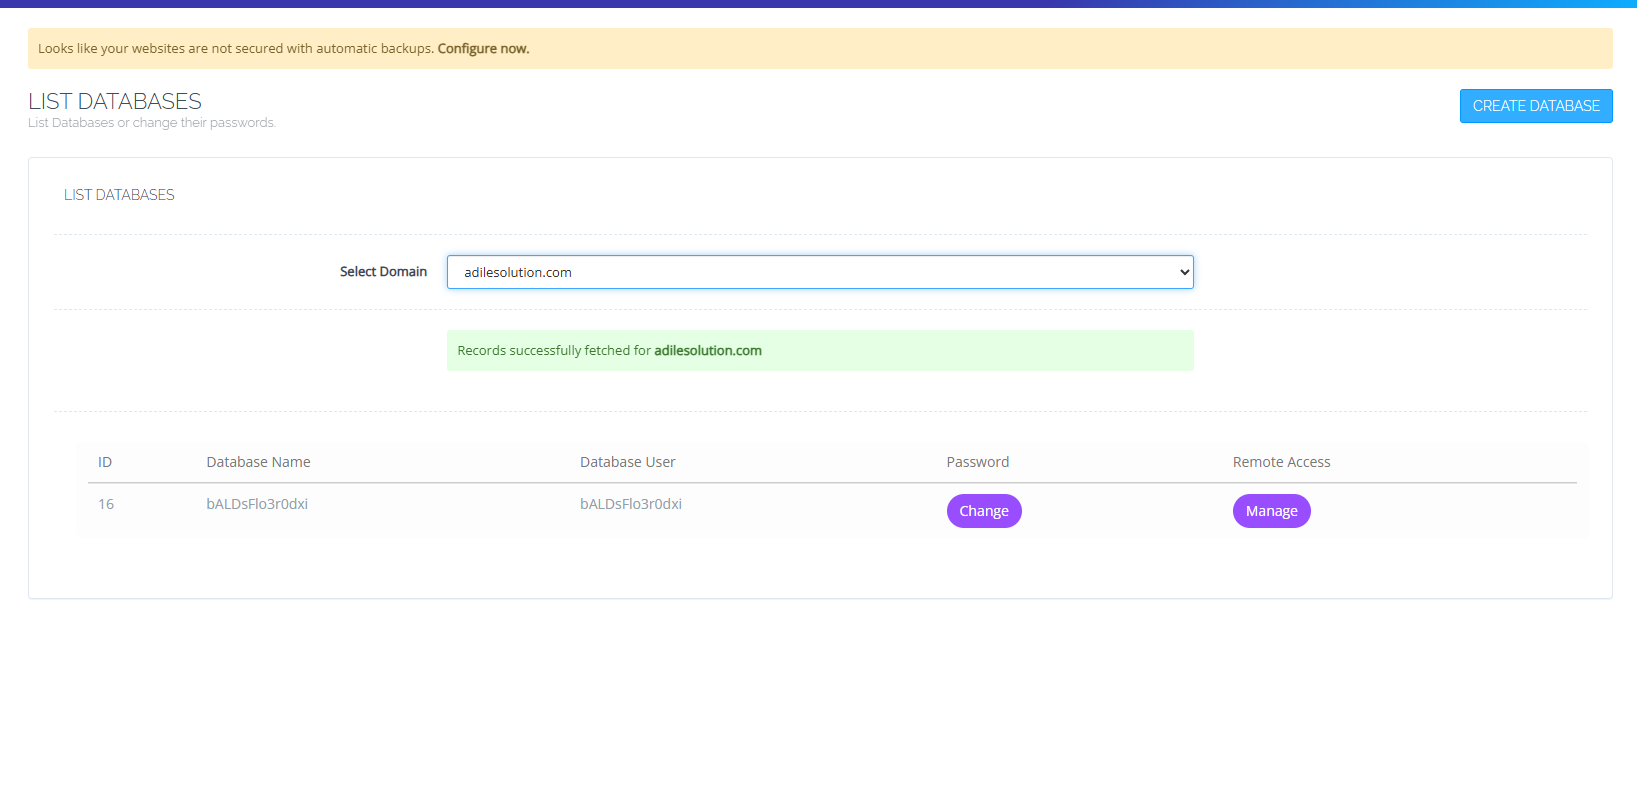Manage remote access for bALDsFlo3r0dxi
Image resolution: width=1637 pixels, height=790 pixels.
point(1270,511)
